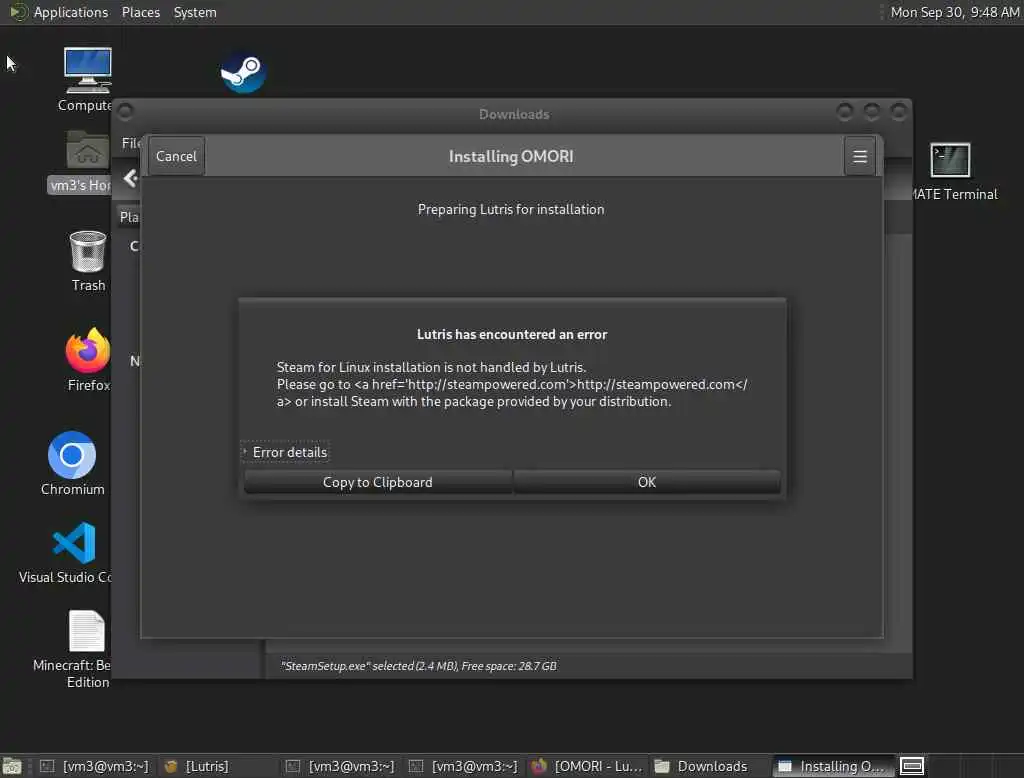Dismiss the error with OK button
1024x778 pixels.
click(647, 482)
